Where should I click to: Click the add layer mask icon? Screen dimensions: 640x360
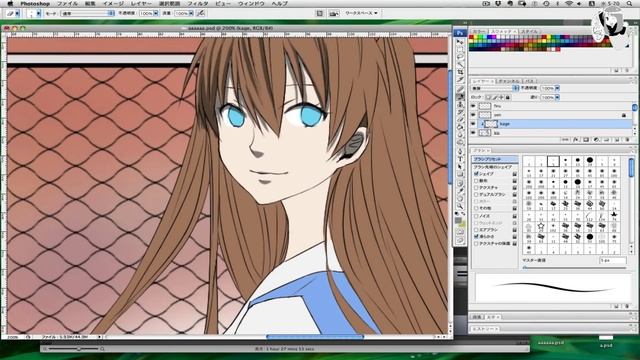(586, 140)
